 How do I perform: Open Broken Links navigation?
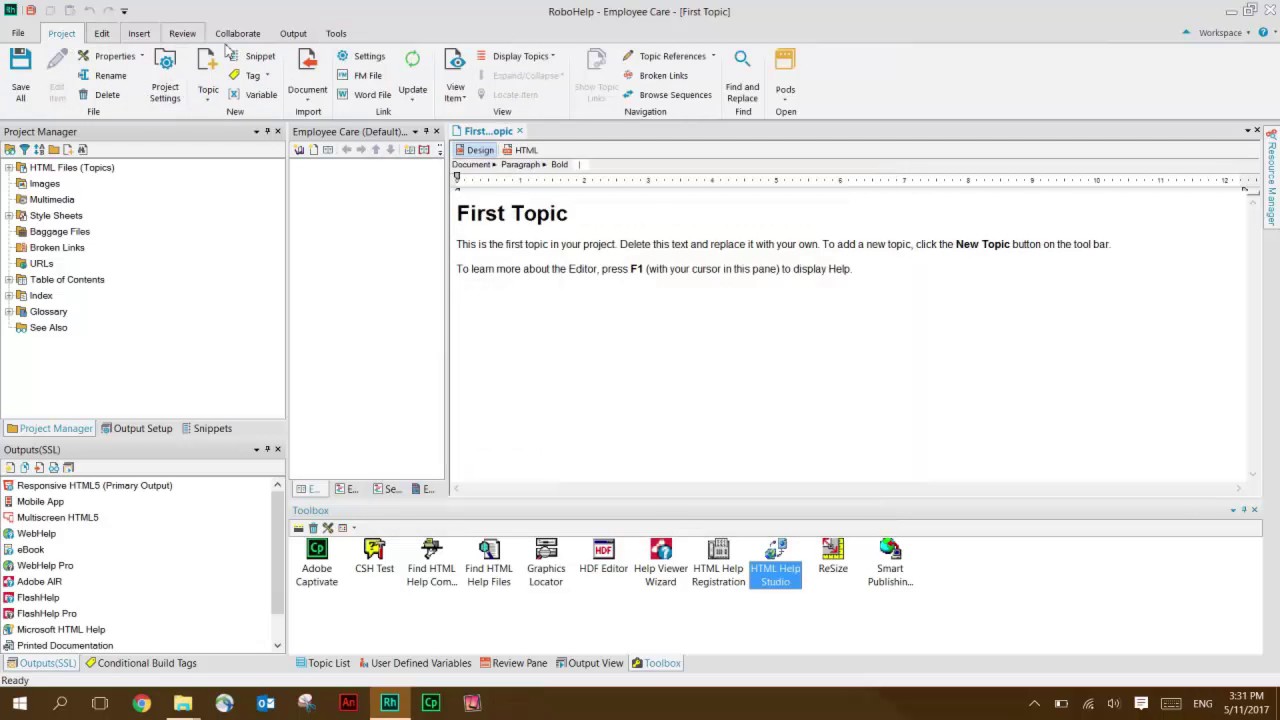(655, 75)
